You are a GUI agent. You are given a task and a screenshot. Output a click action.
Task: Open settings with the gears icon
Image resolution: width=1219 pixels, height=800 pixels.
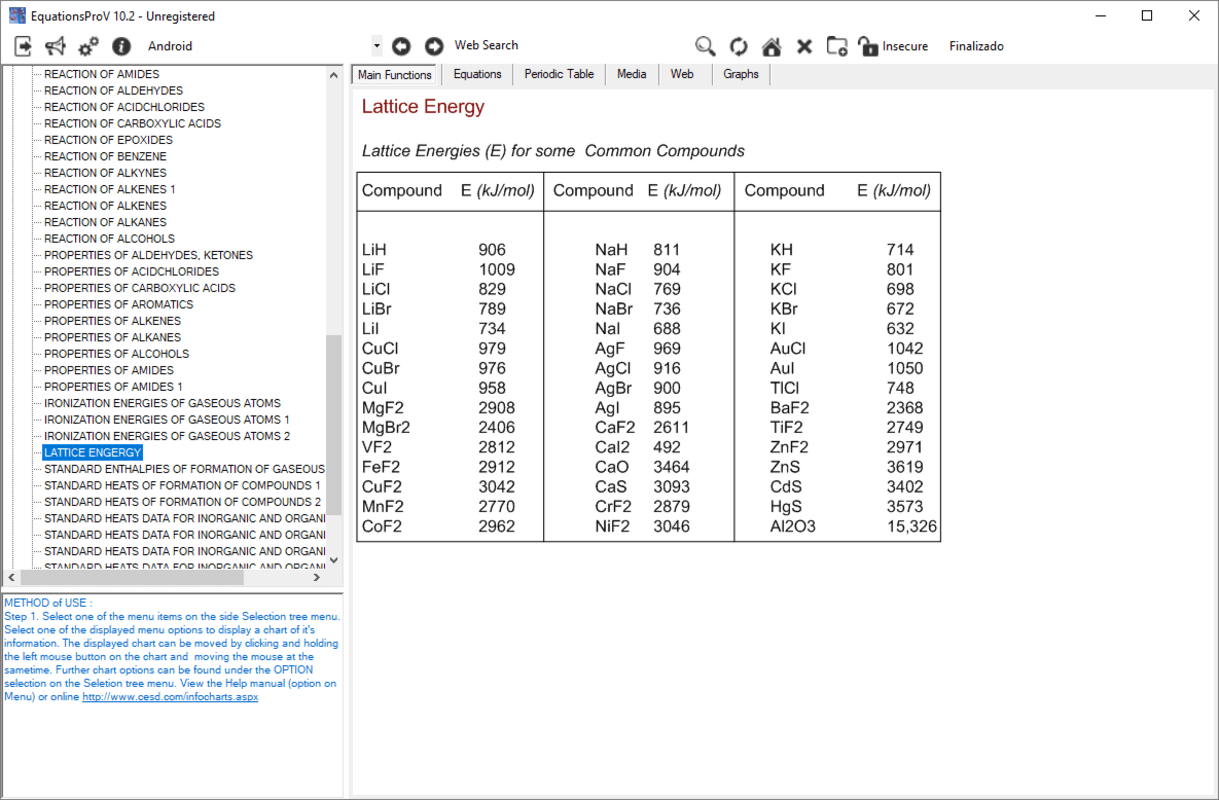(x=88, y=46)
